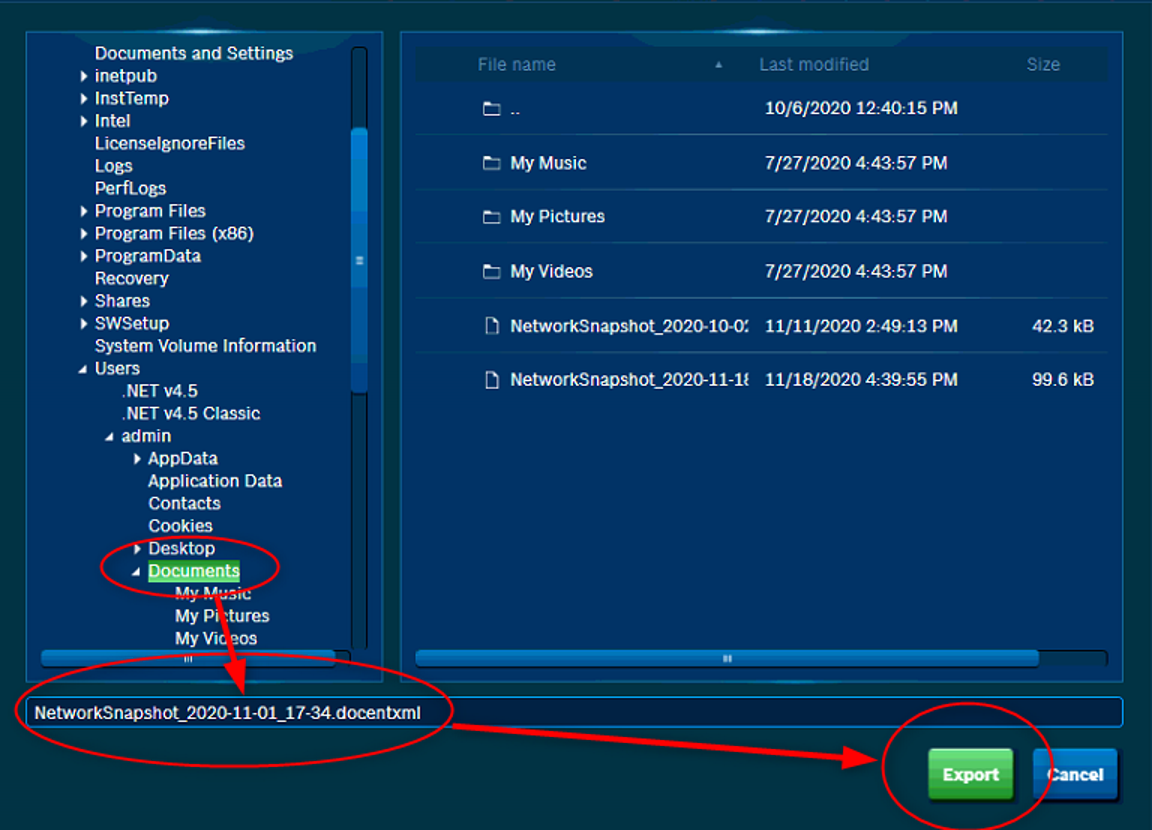Collapse the Users folder
This screenshot has height=830, width=1152.
click(x=83, y=369)
